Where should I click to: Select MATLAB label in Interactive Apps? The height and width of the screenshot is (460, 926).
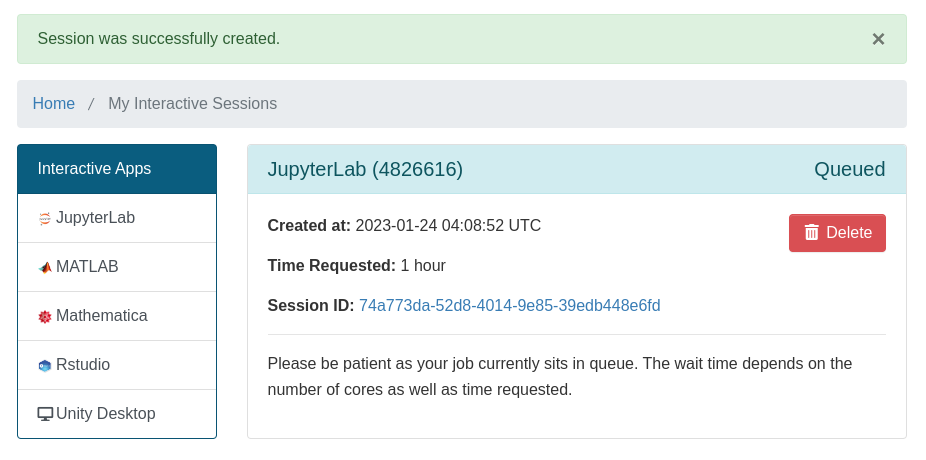coord(87,267)
